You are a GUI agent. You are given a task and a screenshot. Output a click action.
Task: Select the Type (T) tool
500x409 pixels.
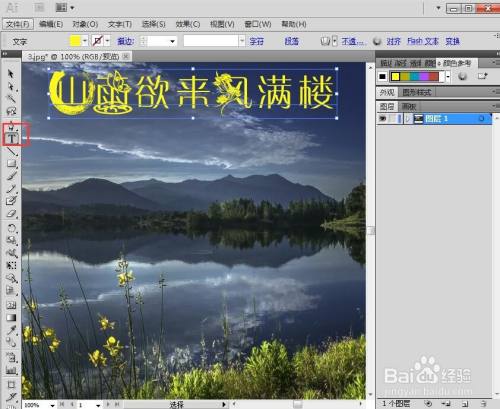[12, 138]
